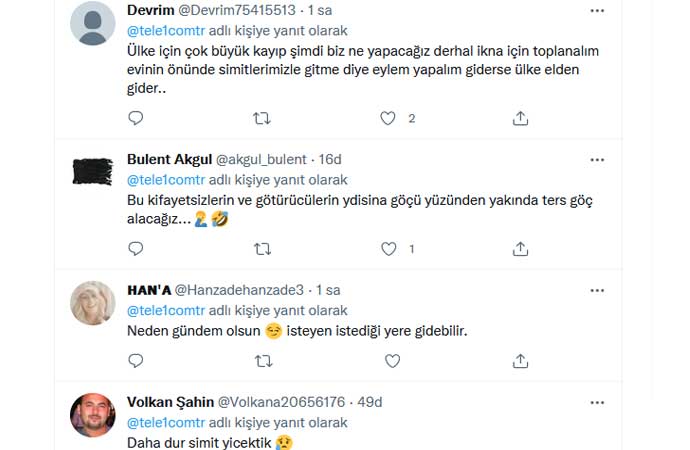Open @tele1comtr mention in Devrim's reply
Screen dimensions: 690x450
tap(163, 30)
